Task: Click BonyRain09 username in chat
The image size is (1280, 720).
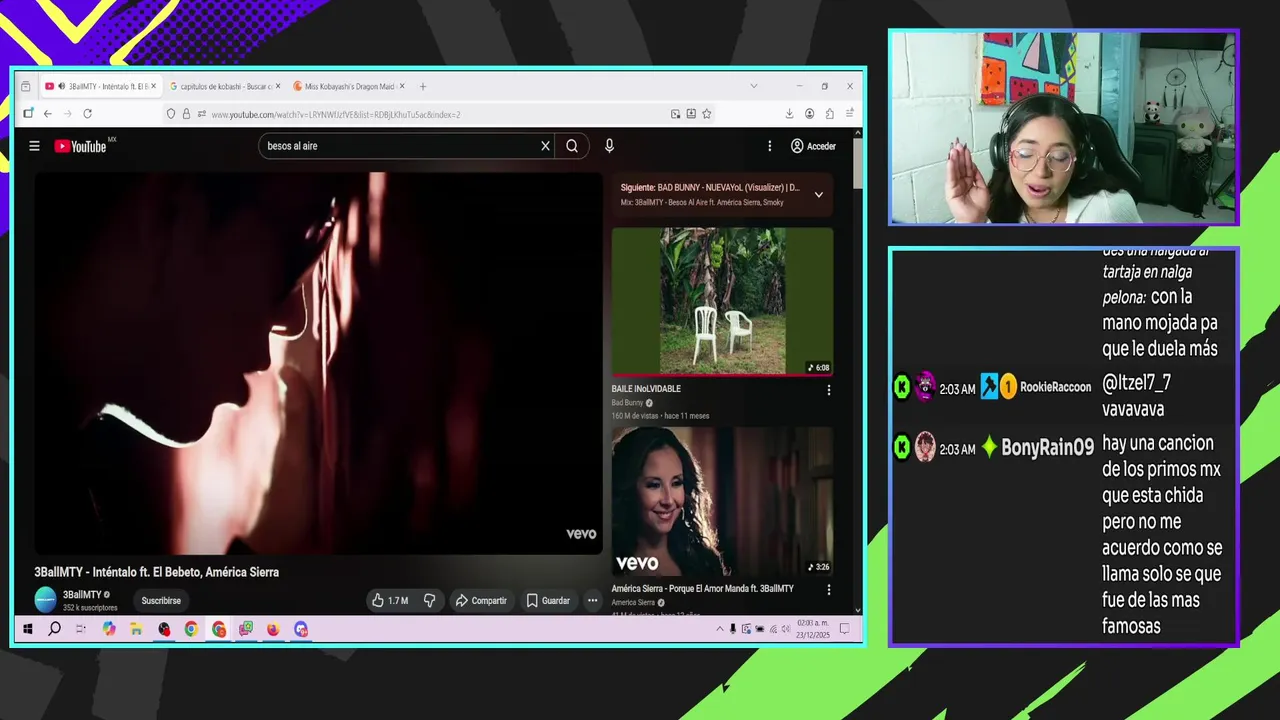Action: pyautogui.click(x=1048, y=448)
